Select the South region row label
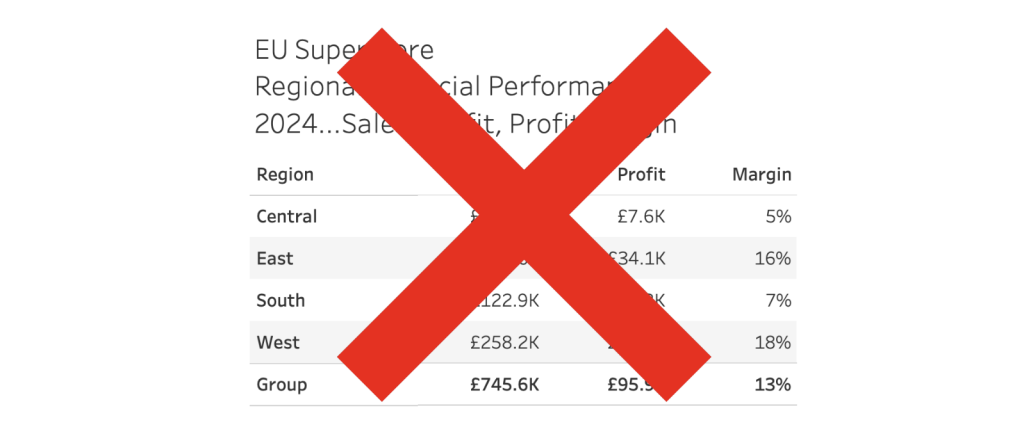Viewport: 1024px width, 443px height. (x=281, y=301)
